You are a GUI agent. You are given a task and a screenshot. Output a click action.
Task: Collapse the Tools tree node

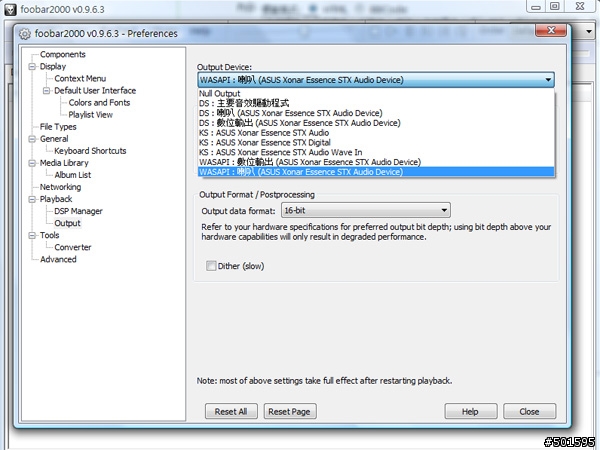click(32, 235)
